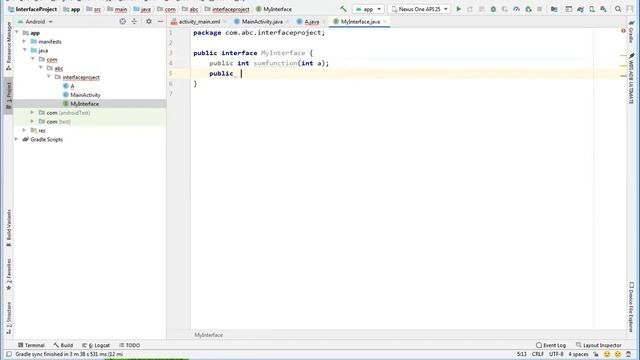640x360 pixels.
Task: Collapse the app module tree node
Action: [17, 32]
